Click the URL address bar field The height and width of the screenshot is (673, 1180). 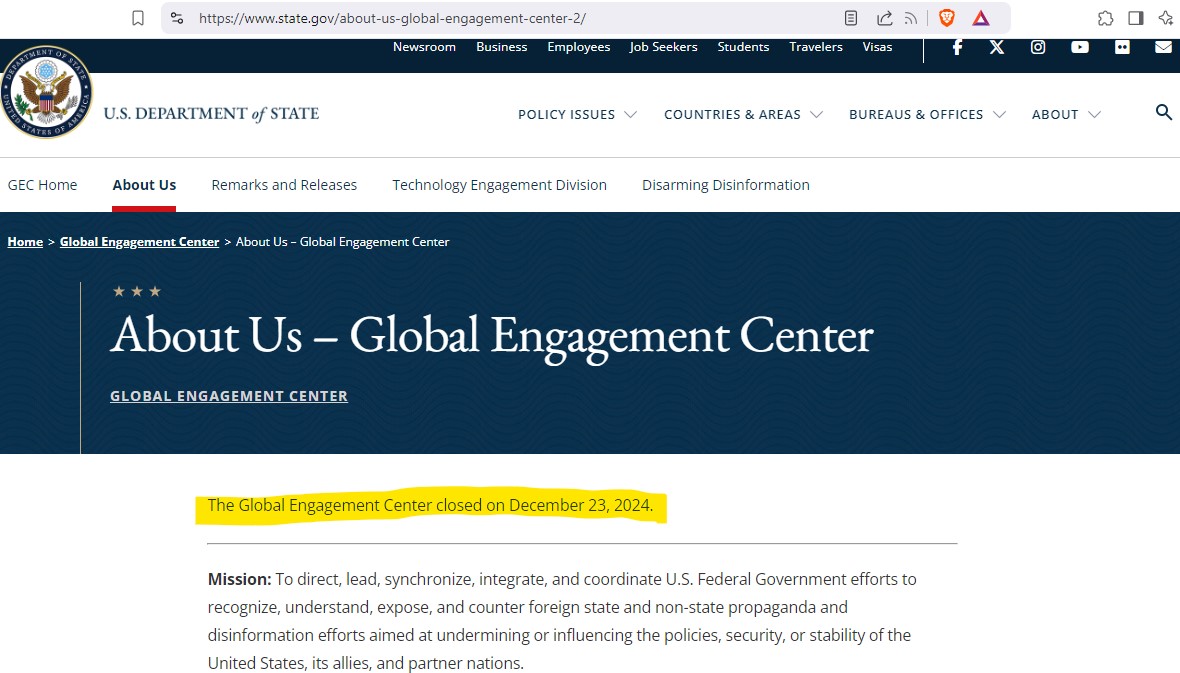500,18
